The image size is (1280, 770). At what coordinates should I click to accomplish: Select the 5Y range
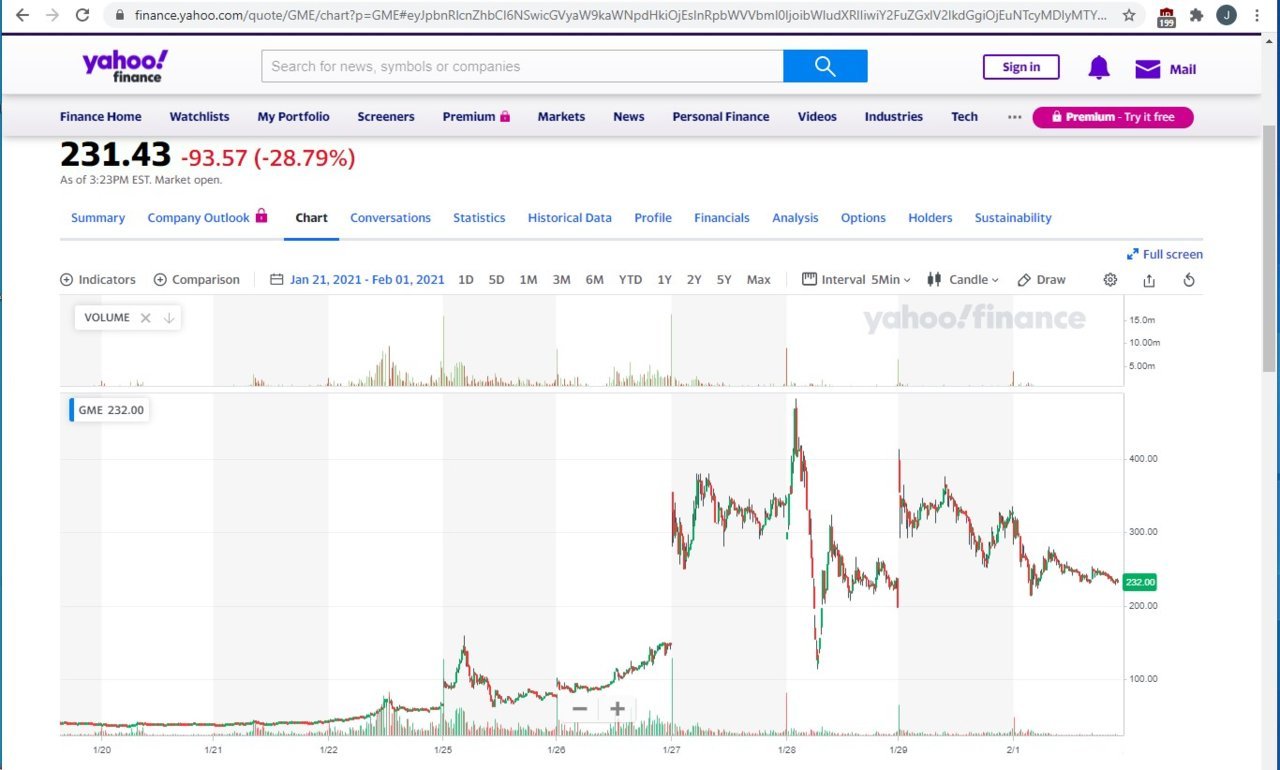point(724,280)
